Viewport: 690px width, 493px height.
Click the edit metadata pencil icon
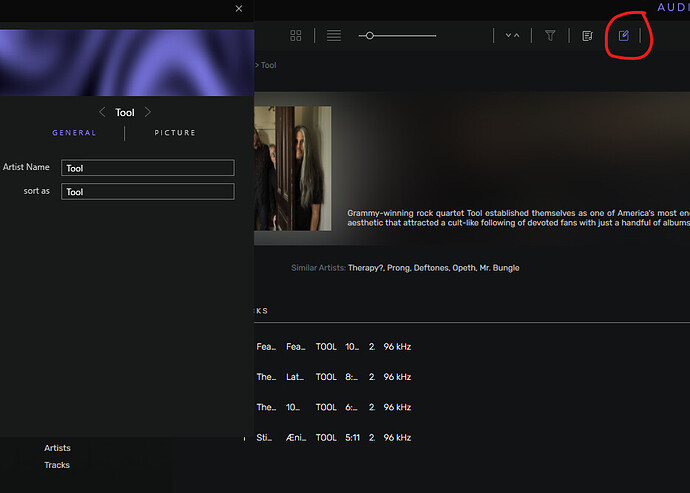(x=624, y=36)
